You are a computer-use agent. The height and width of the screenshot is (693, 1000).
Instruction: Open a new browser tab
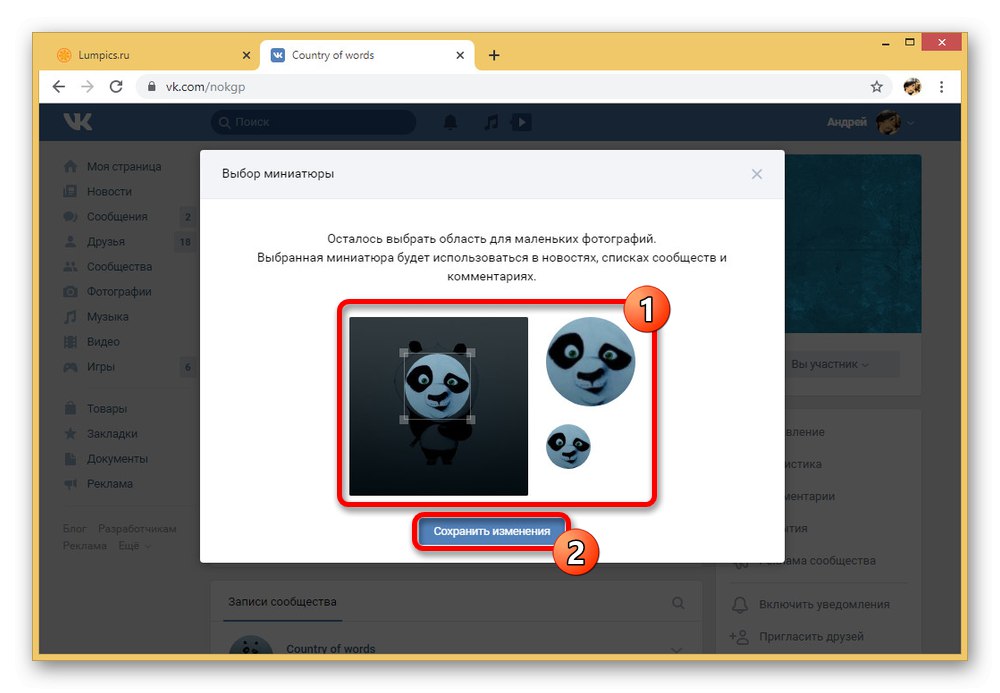coord(494,55)
